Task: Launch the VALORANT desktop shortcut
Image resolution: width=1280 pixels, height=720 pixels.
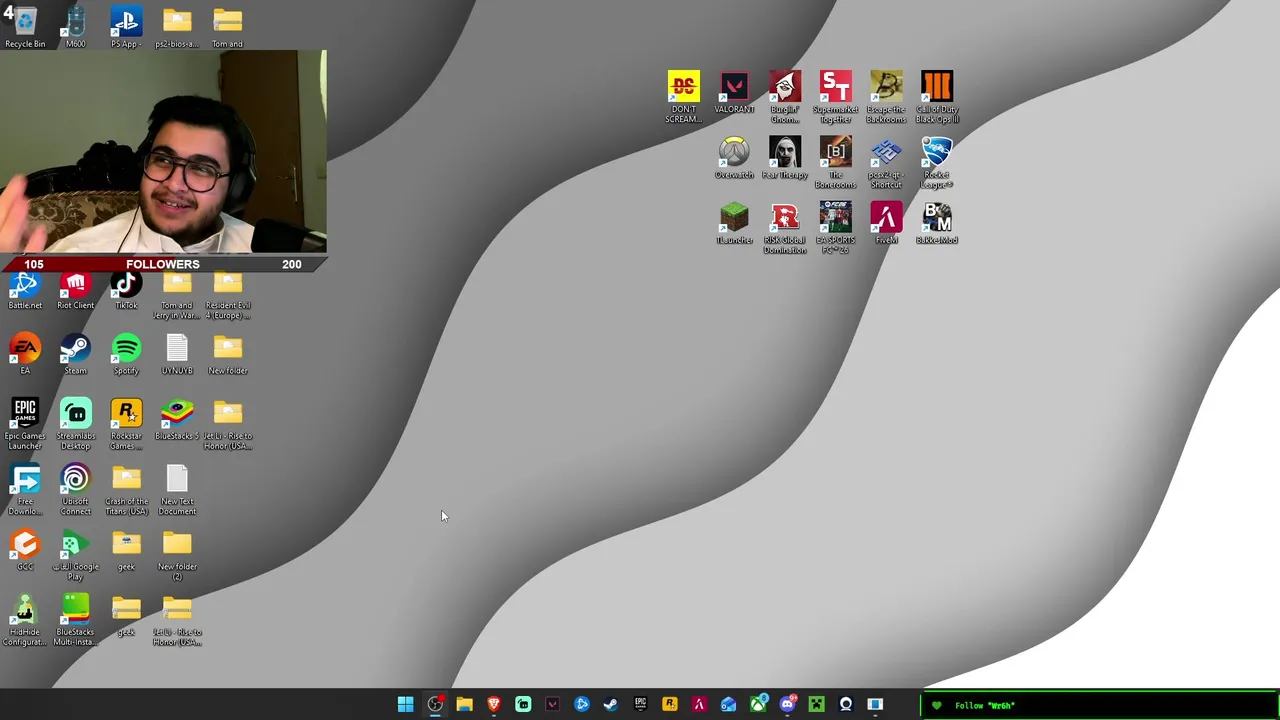Action: point(734,93)
